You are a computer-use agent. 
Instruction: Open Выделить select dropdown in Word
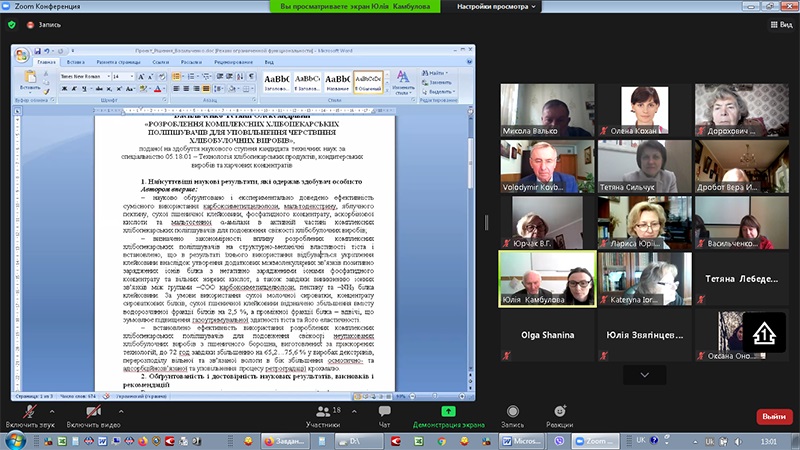[439, 92]
